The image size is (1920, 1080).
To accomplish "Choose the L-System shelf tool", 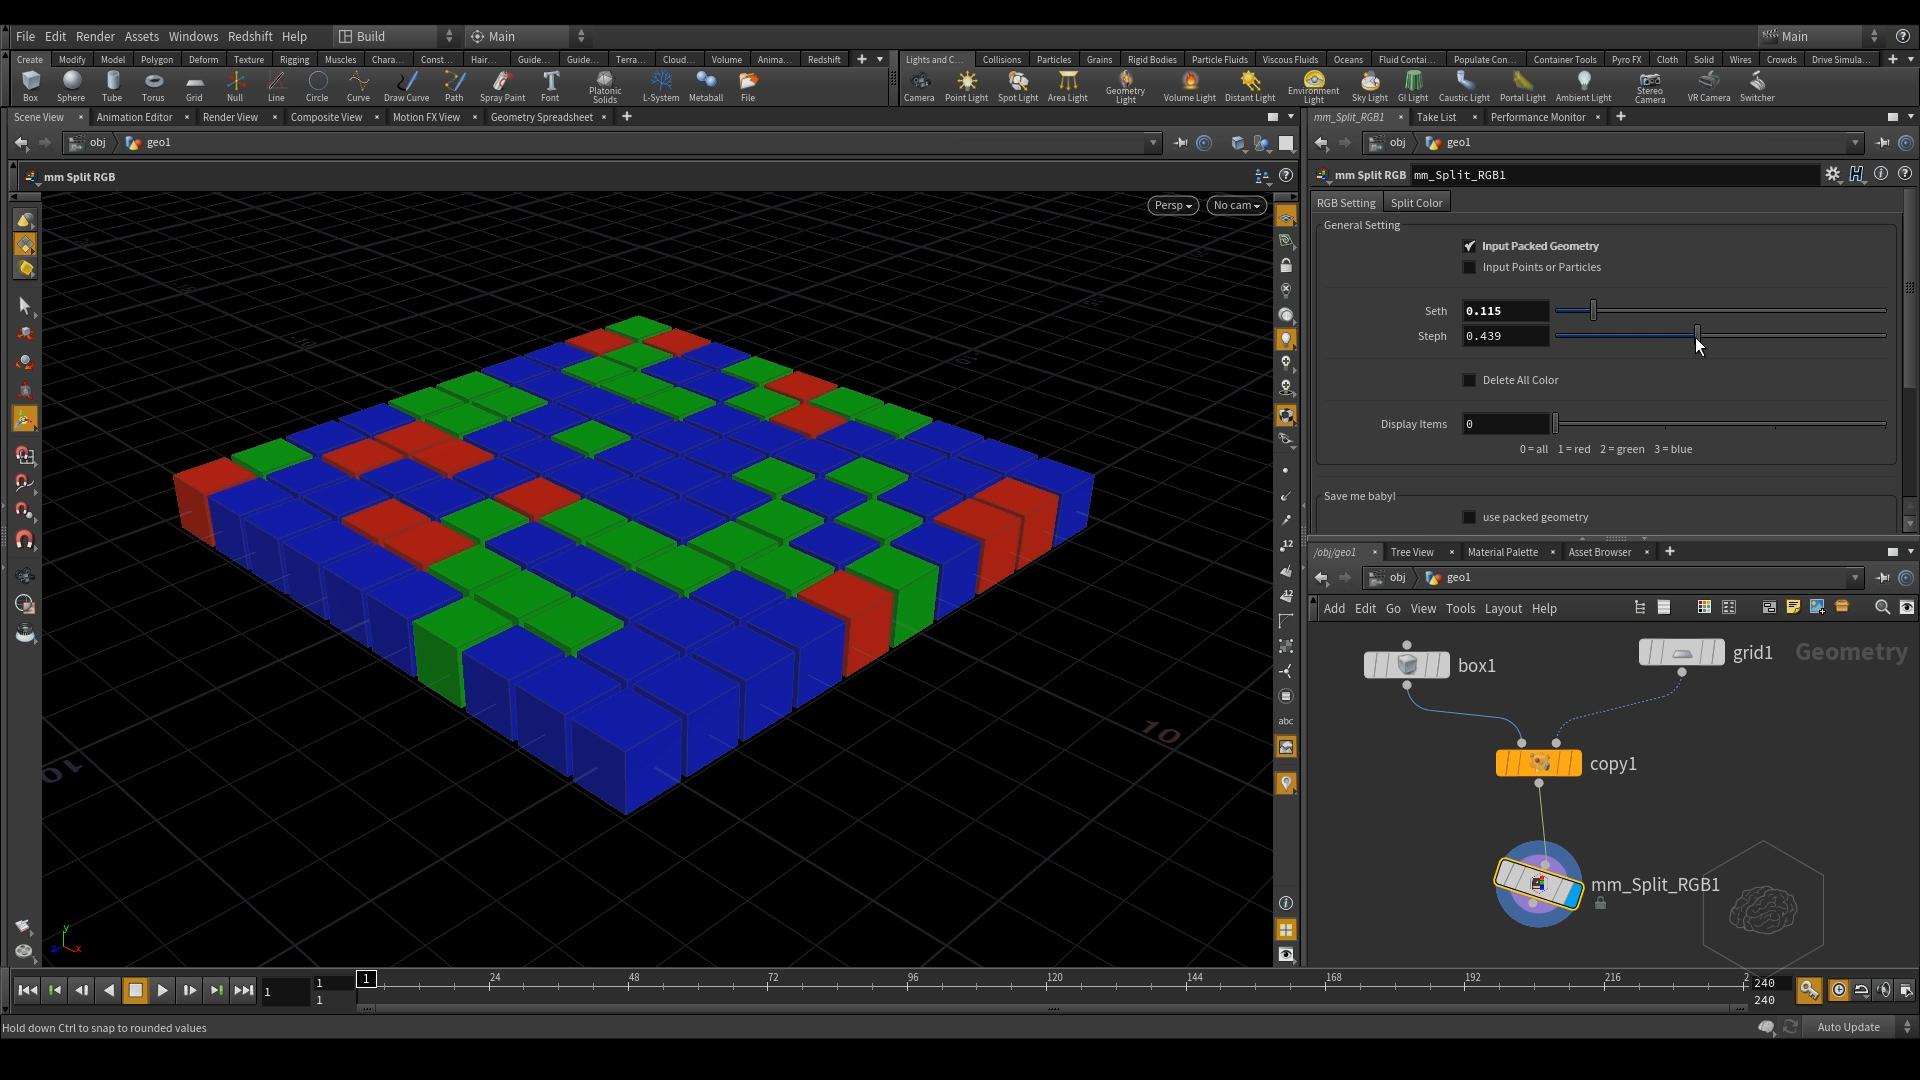I will pos(660,86).
